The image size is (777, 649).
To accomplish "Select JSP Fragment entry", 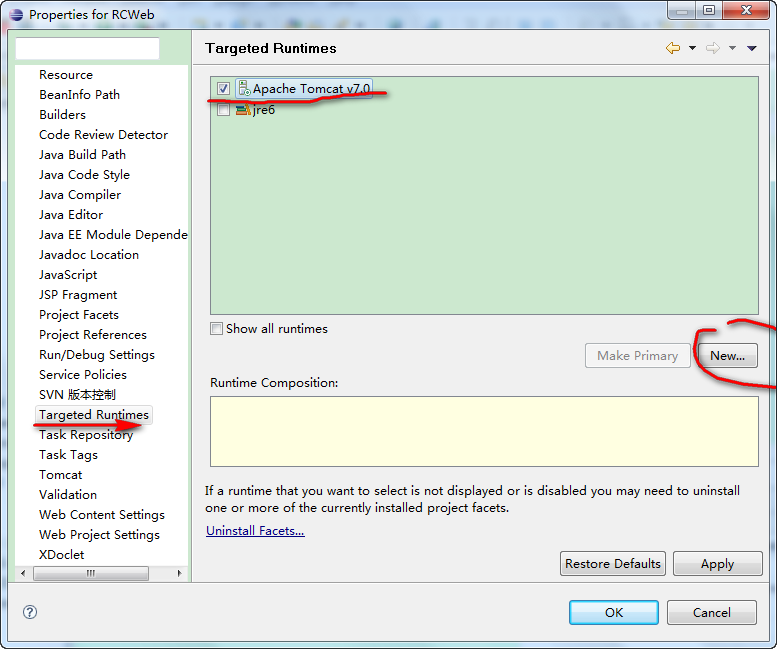I will point(78,295).
